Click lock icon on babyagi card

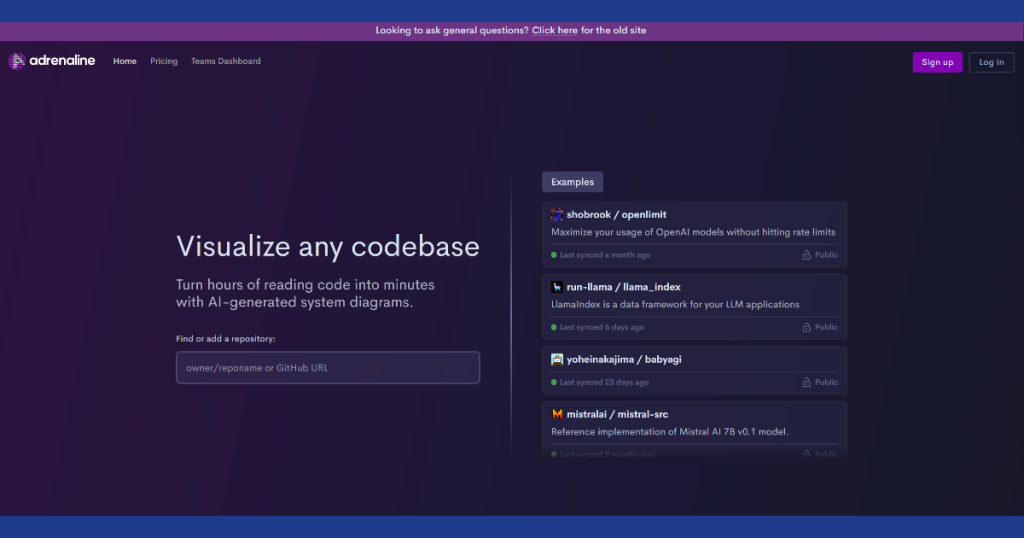pos(807,383)
